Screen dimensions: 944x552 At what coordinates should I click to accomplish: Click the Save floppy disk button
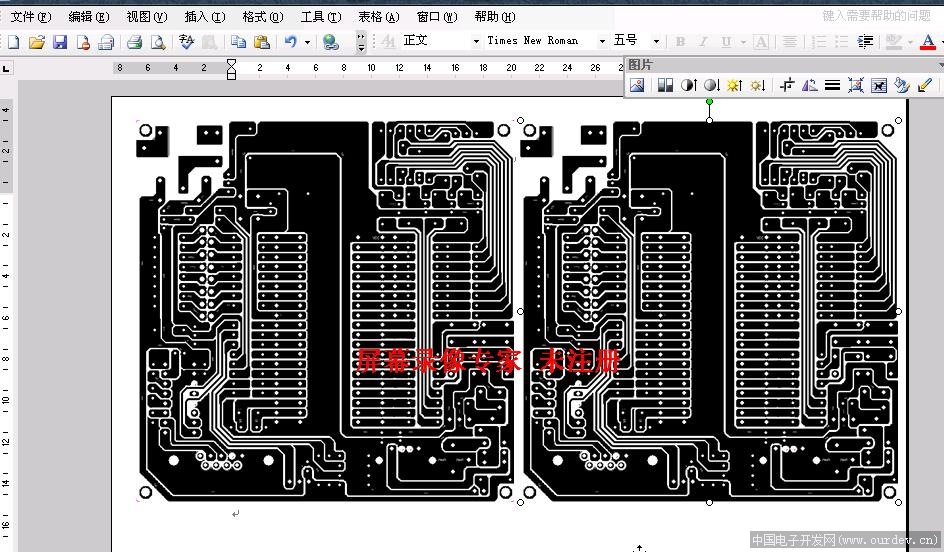click(60, 42)
